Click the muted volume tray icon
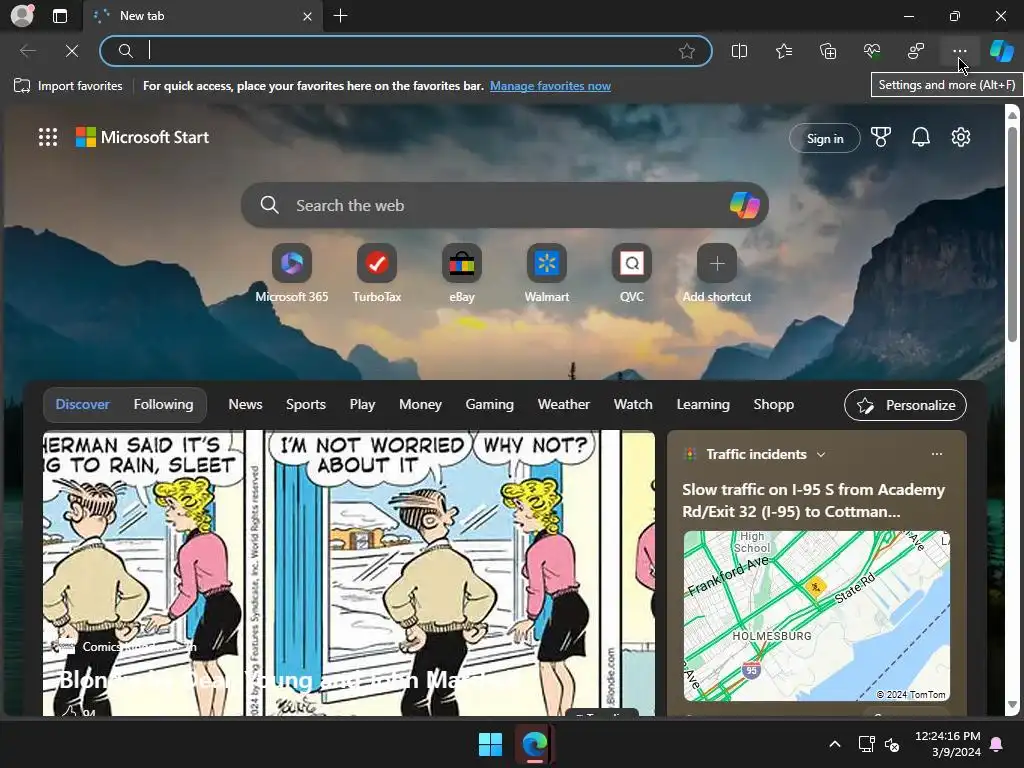Screen dimensions: 1024x768 [892, 744]
